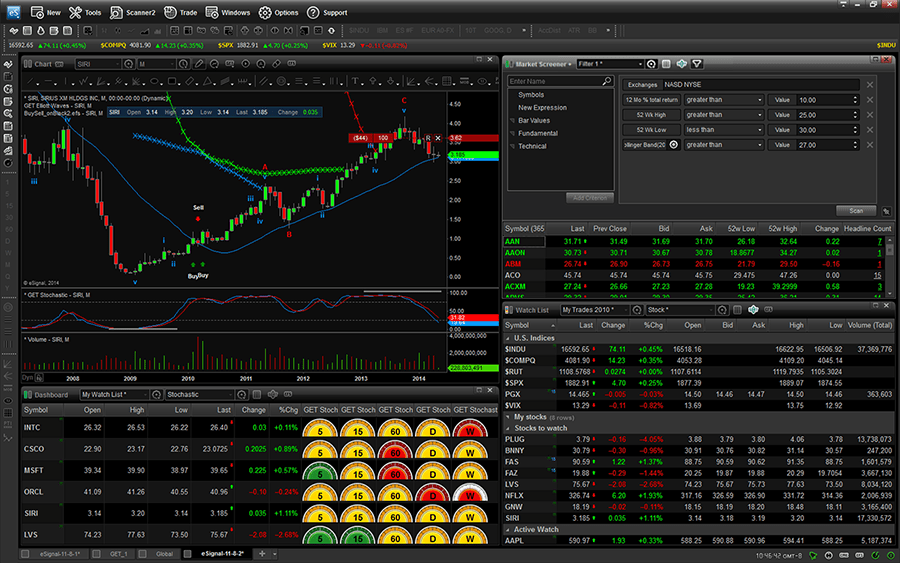Viewport: 900px width, 563px height.
Task: Increase the 12 Mo % total return value
Action: click(855, 98)
